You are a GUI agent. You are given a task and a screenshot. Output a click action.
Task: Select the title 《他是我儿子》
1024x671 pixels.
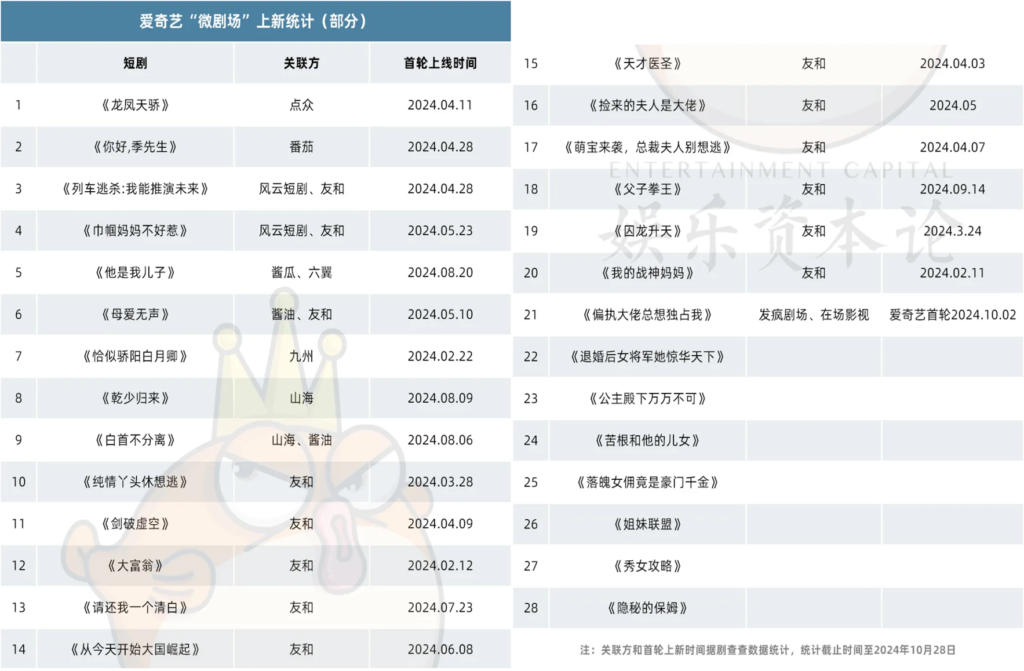(135, 272)
